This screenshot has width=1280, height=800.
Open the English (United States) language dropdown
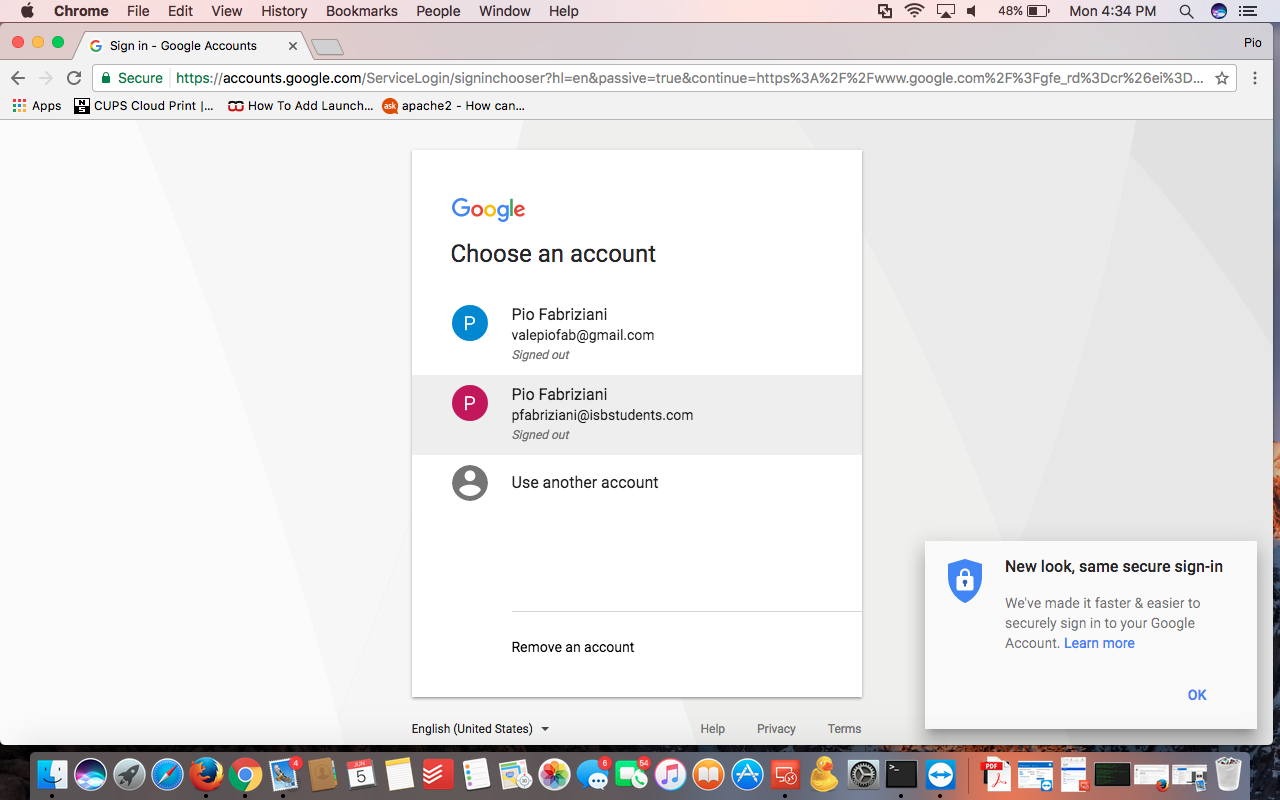(481, 729)
